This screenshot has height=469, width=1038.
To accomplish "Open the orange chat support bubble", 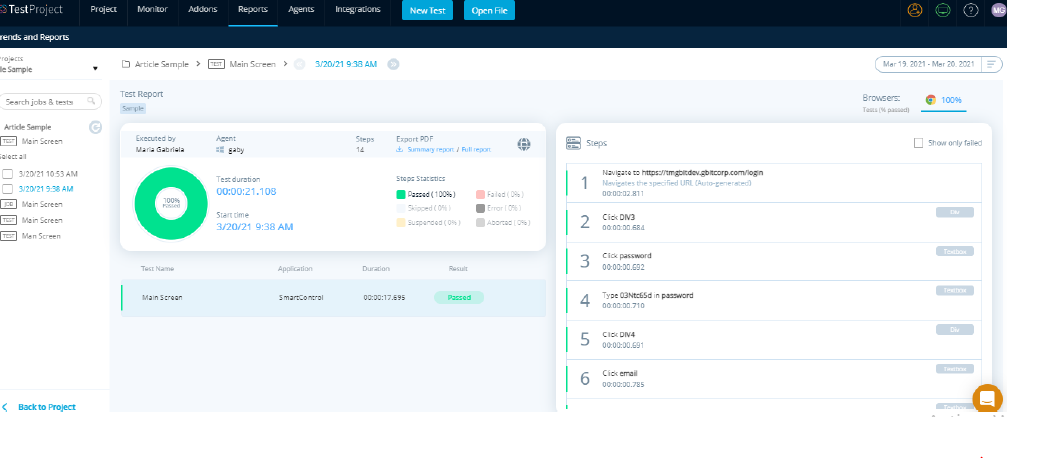I will click(987, 399).
